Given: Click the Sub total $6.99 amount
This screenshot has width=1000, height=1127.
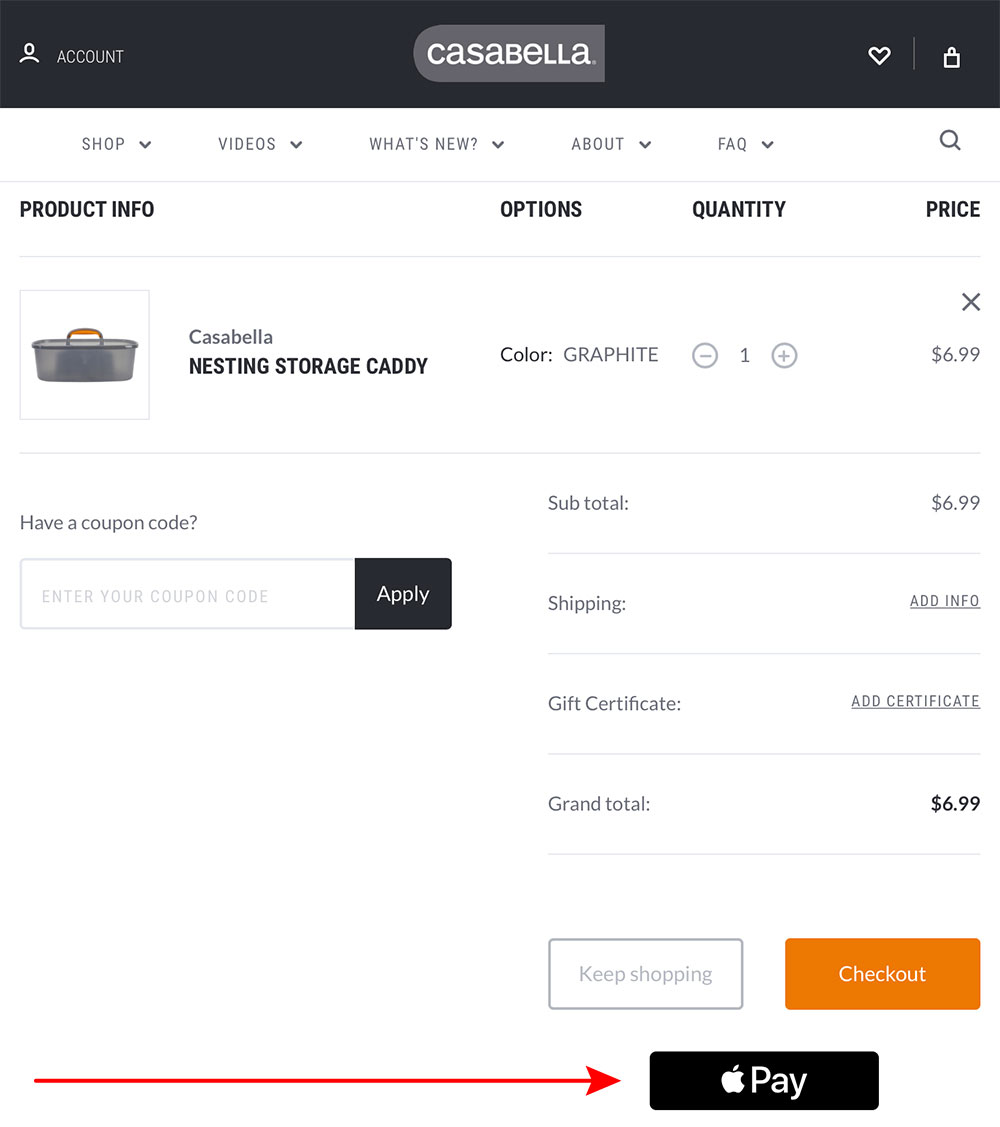Looking at the screenshot, I should coord(955,503).
